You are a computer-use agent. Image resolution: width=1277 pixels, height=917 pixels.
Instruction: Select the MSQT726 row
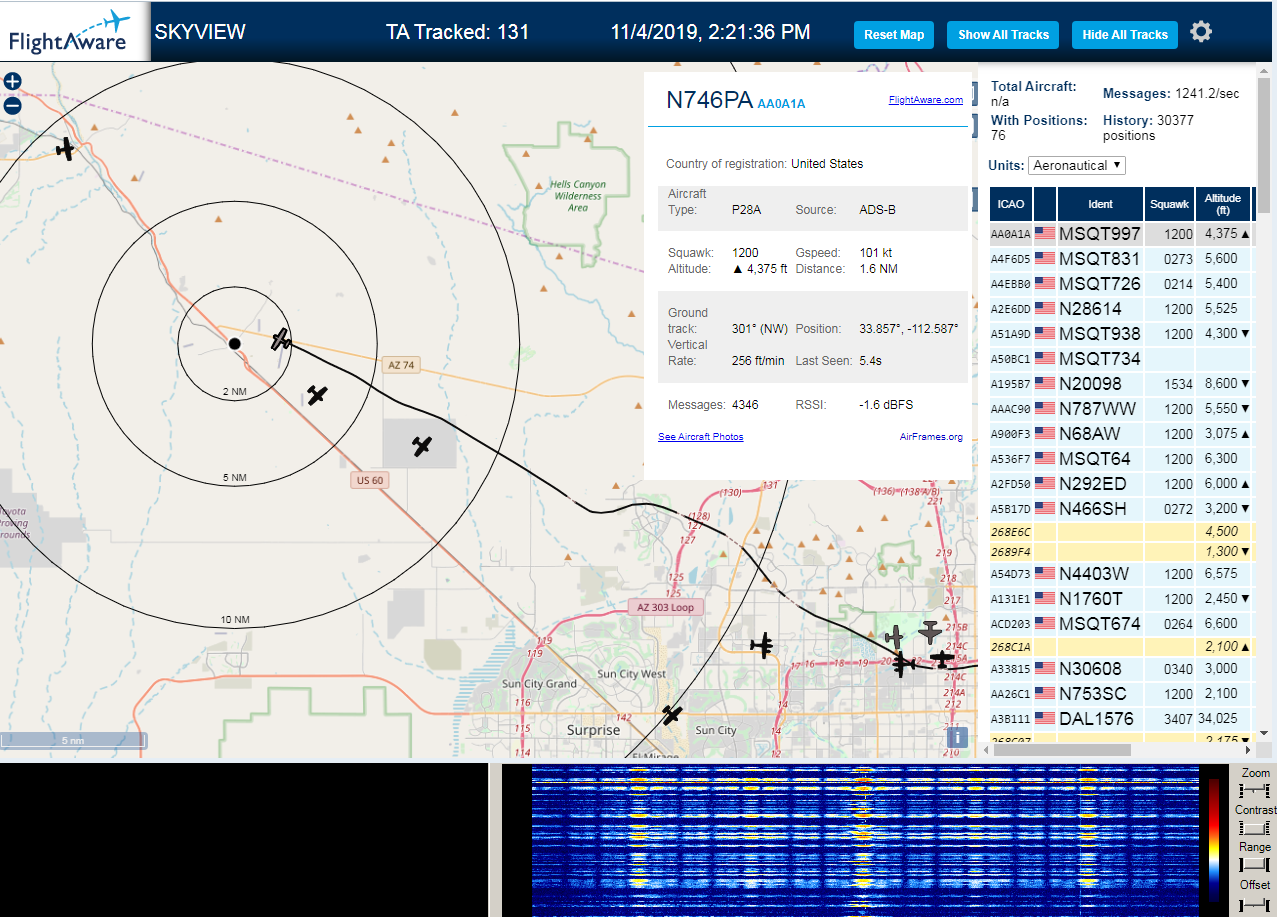tap(1120, 284)
